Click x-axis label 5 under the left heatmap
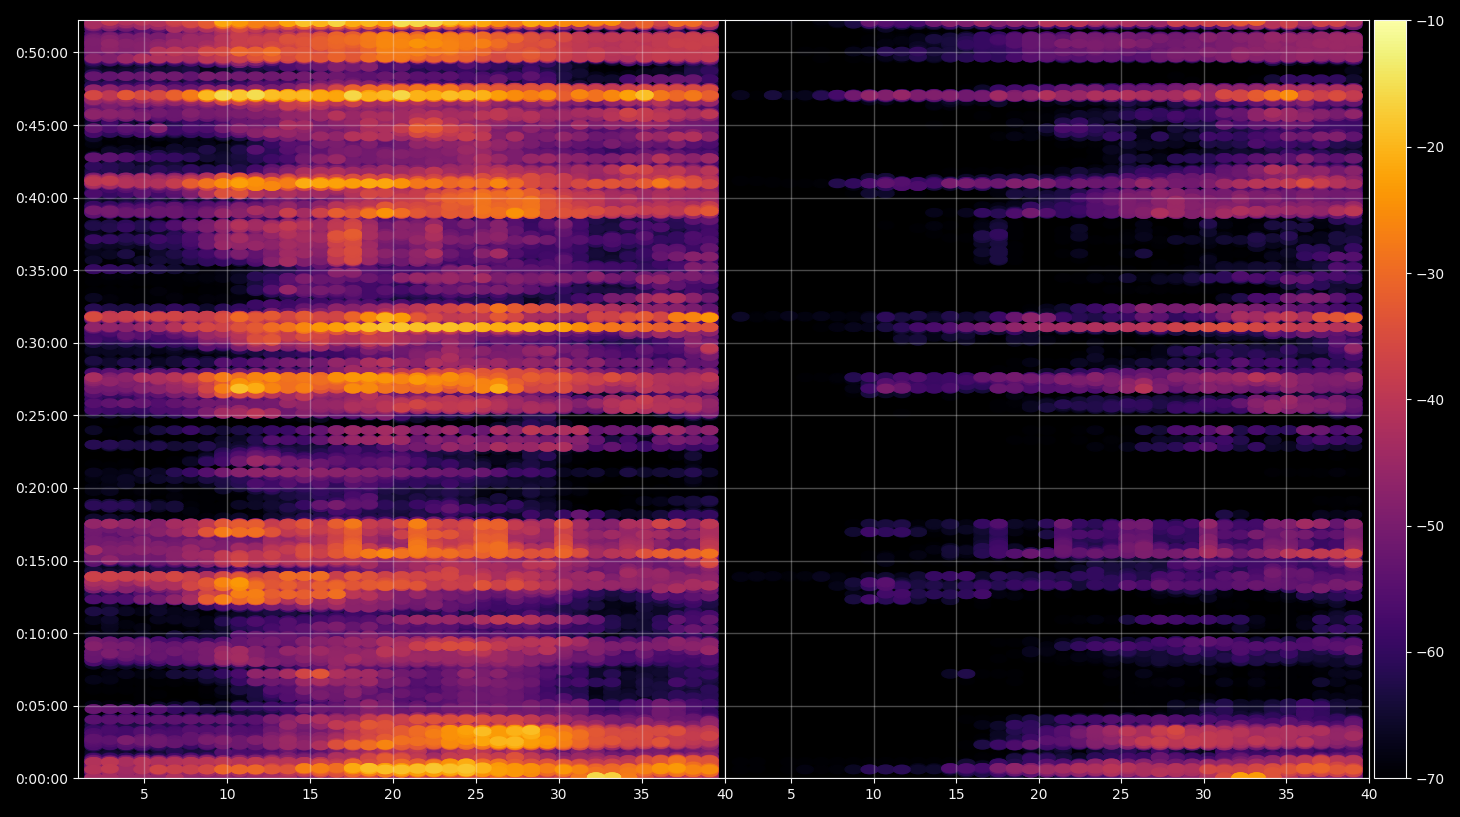The image size is (1460, 817). (x=144, y=795)
